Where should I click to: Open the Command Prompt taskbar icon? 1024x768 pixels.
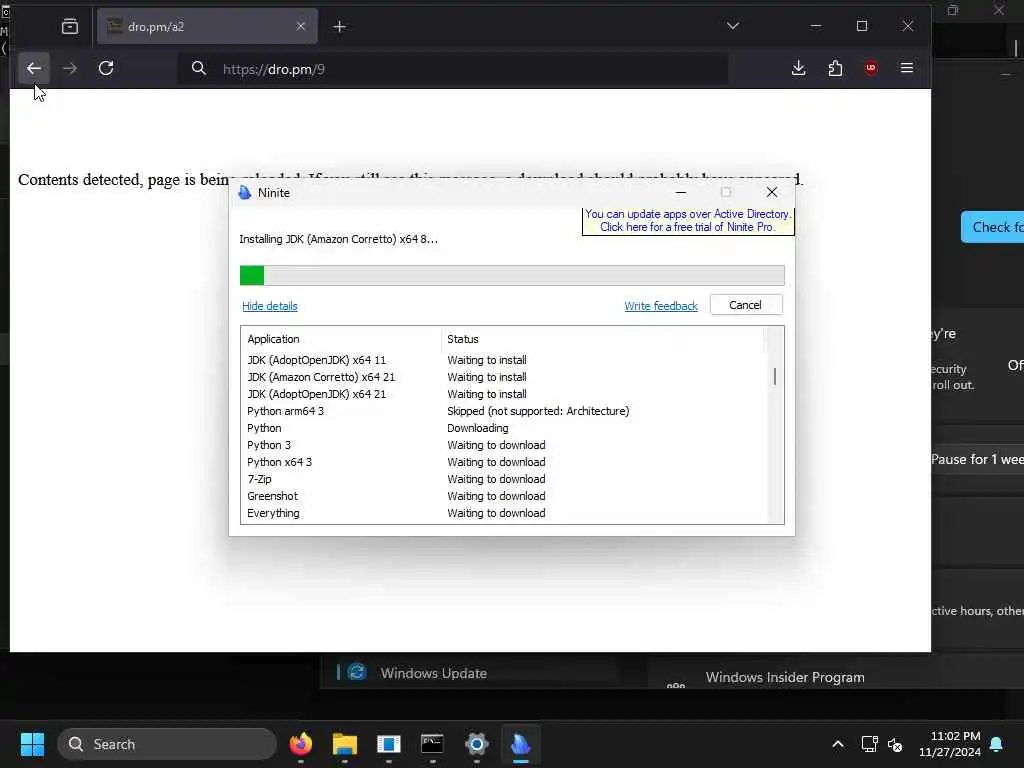point(432,744)
